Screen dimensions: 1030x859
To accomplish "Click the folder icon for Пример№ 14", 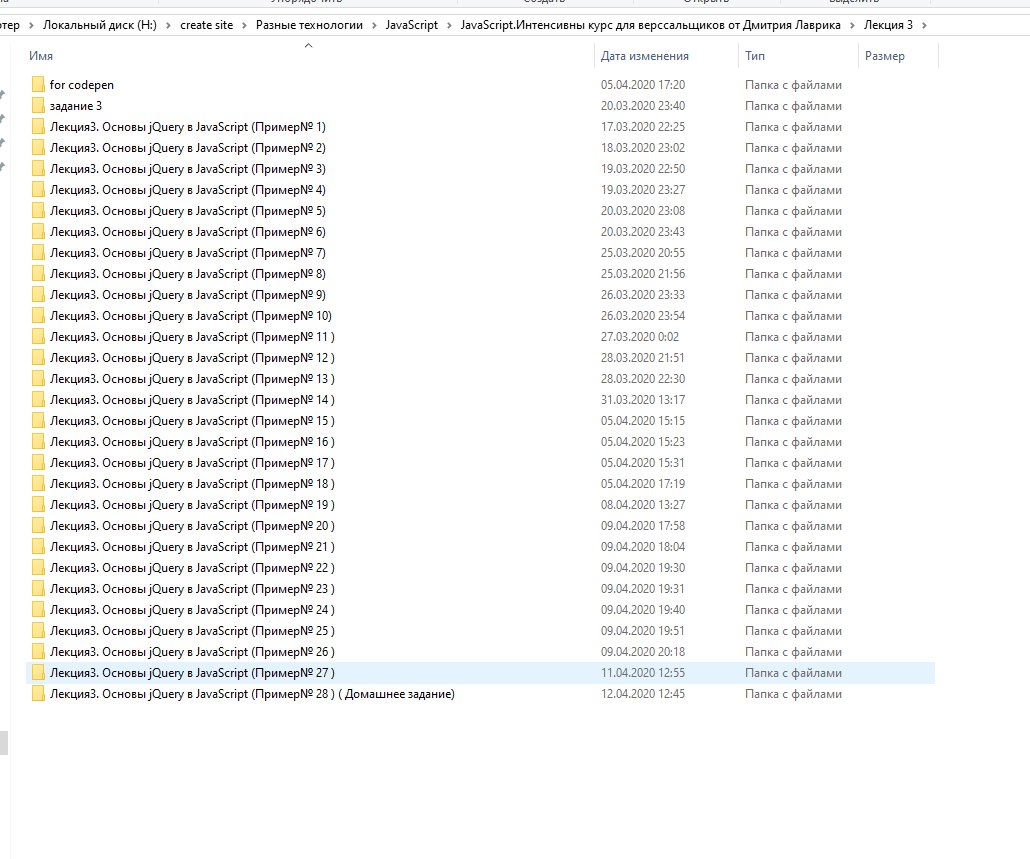I will click(x=38, y=400).
